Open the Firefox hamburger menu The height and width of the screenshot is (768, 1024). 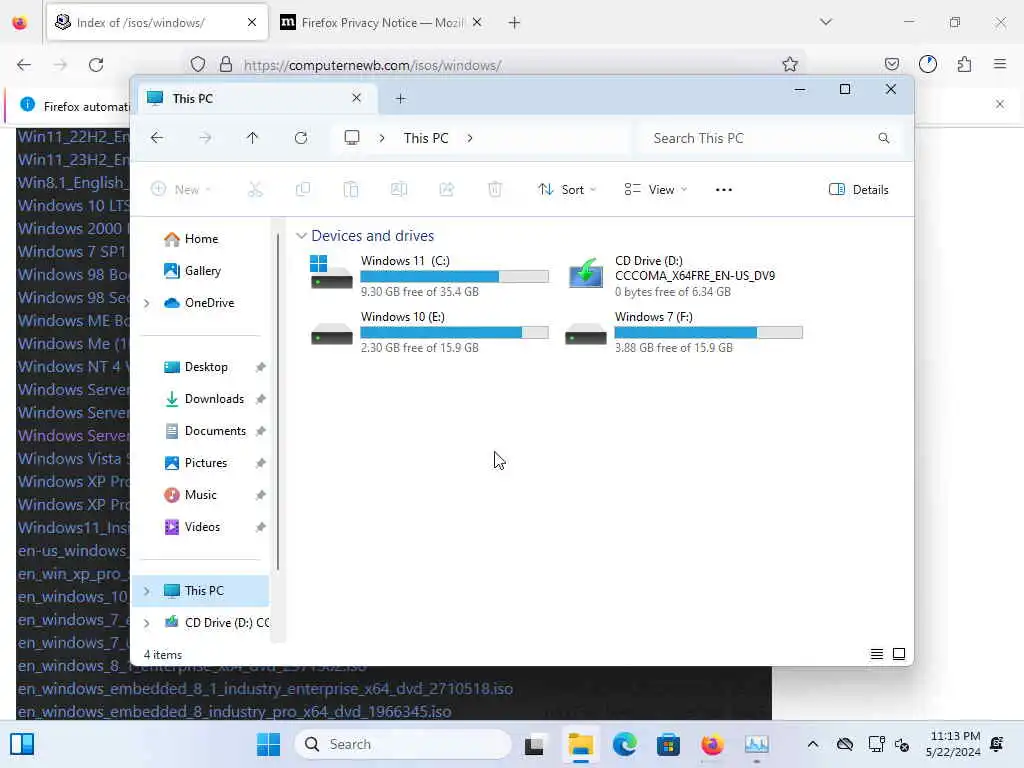tap(1000, 64)
